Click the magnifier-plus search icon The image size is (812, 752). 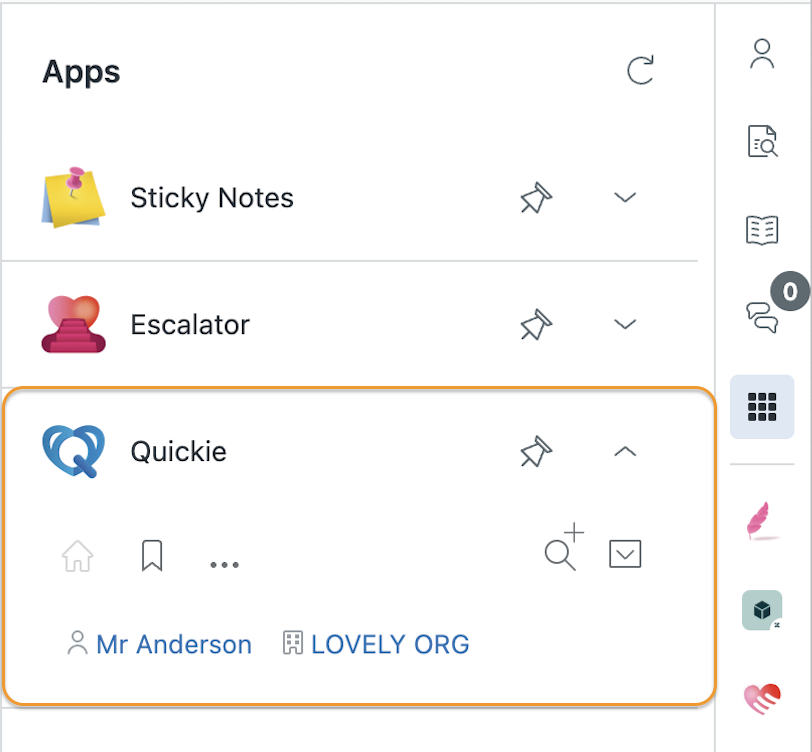click(x=564, y=547)
